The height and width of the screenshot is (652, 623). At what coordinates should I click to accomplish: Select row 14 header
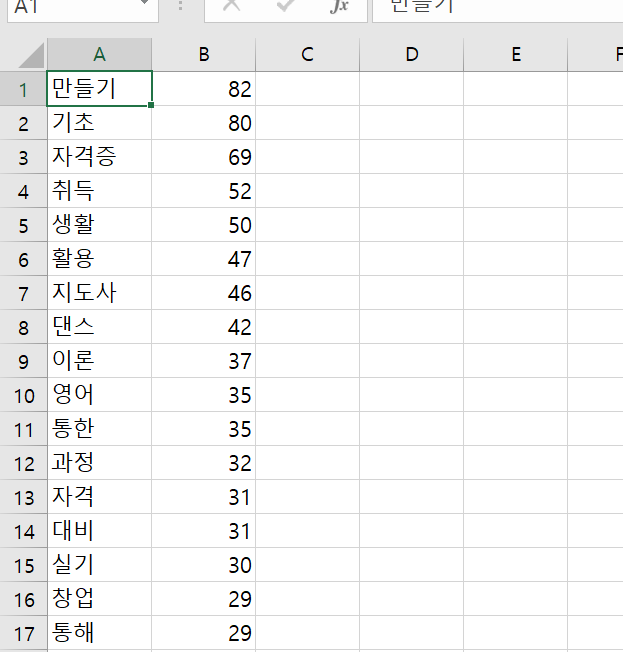pos(23,531)
